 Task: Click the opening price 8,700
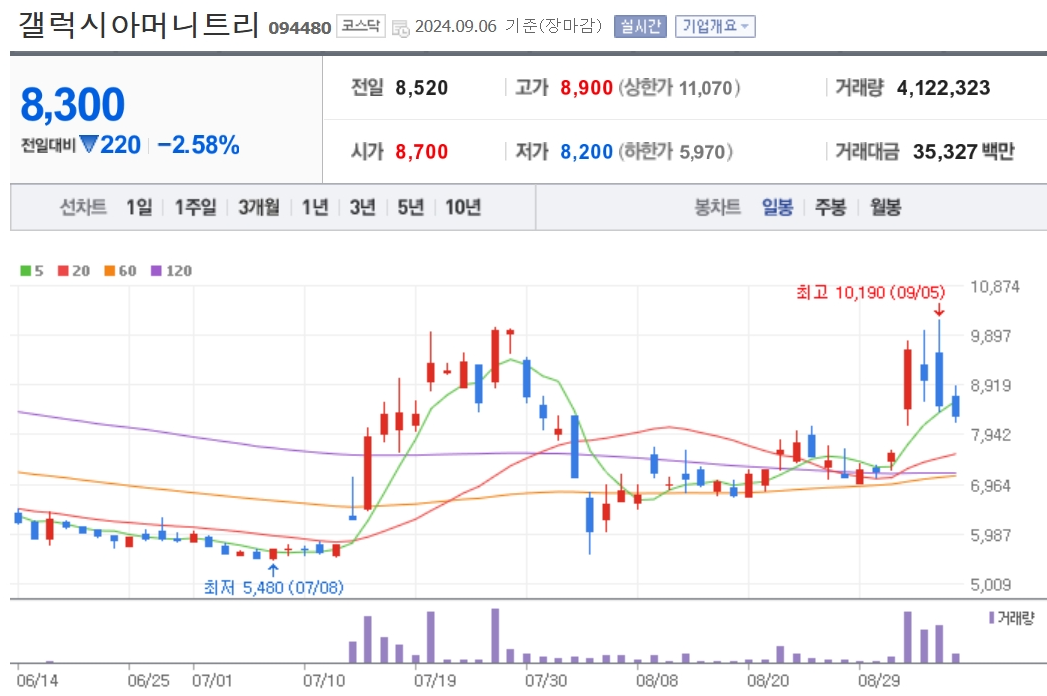(x=421, y=152)
